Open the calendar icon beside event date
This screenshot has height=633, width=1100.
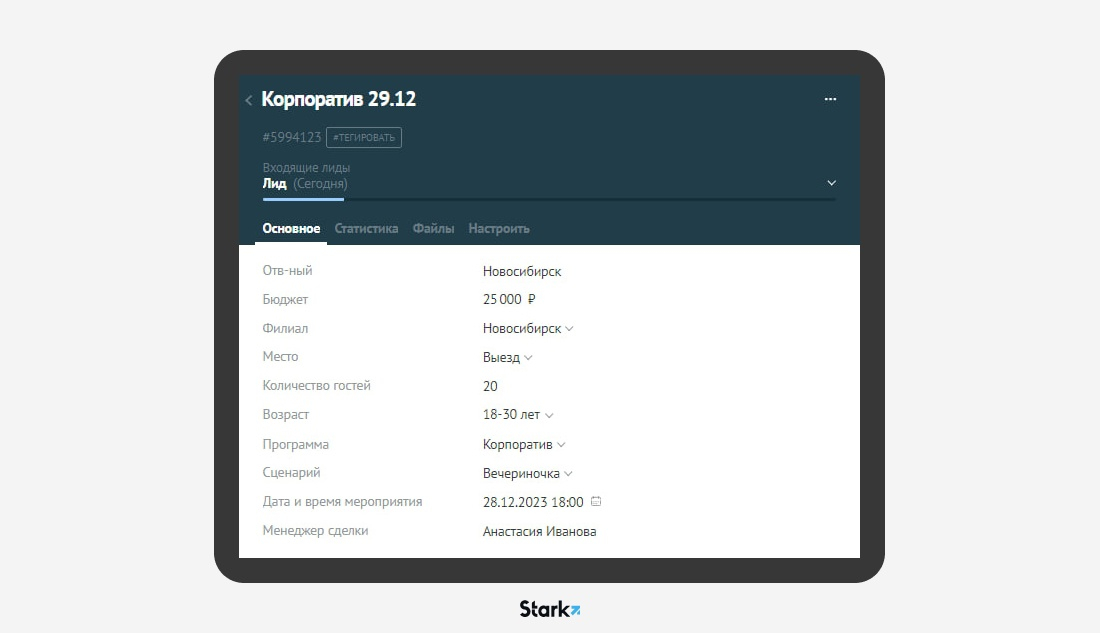click(596, 501)
